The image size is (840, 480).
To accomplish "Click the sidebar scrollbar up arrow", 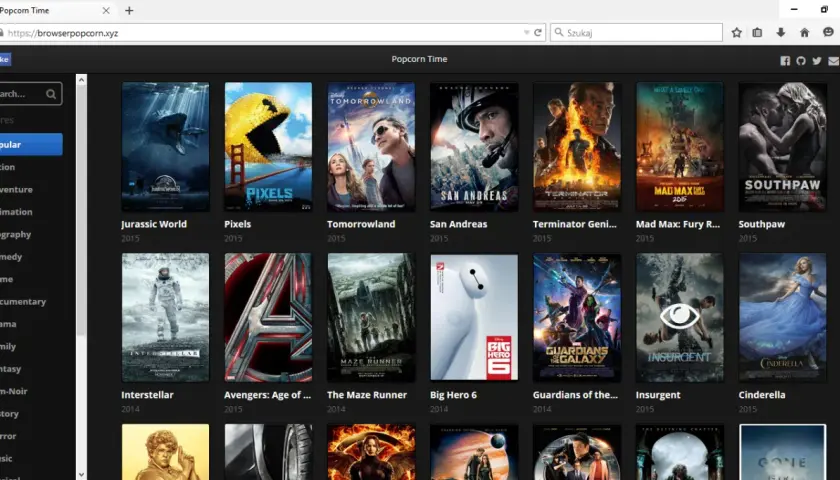I will tap(81, 80).
